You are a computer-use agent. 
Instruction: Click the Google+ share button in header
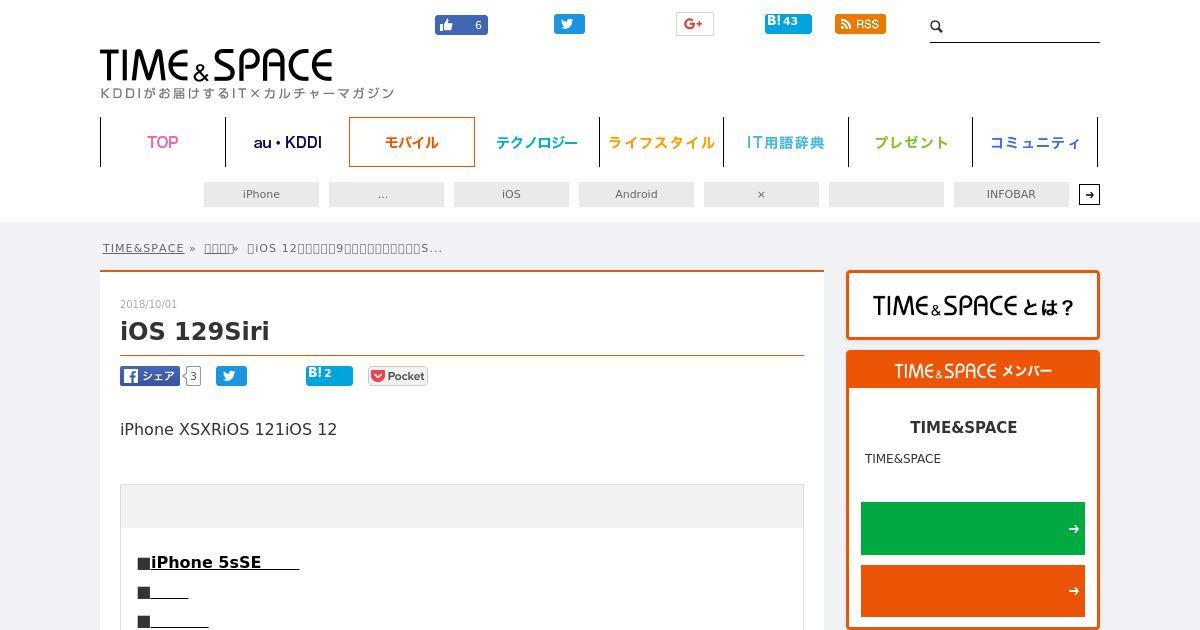(695, 24)
